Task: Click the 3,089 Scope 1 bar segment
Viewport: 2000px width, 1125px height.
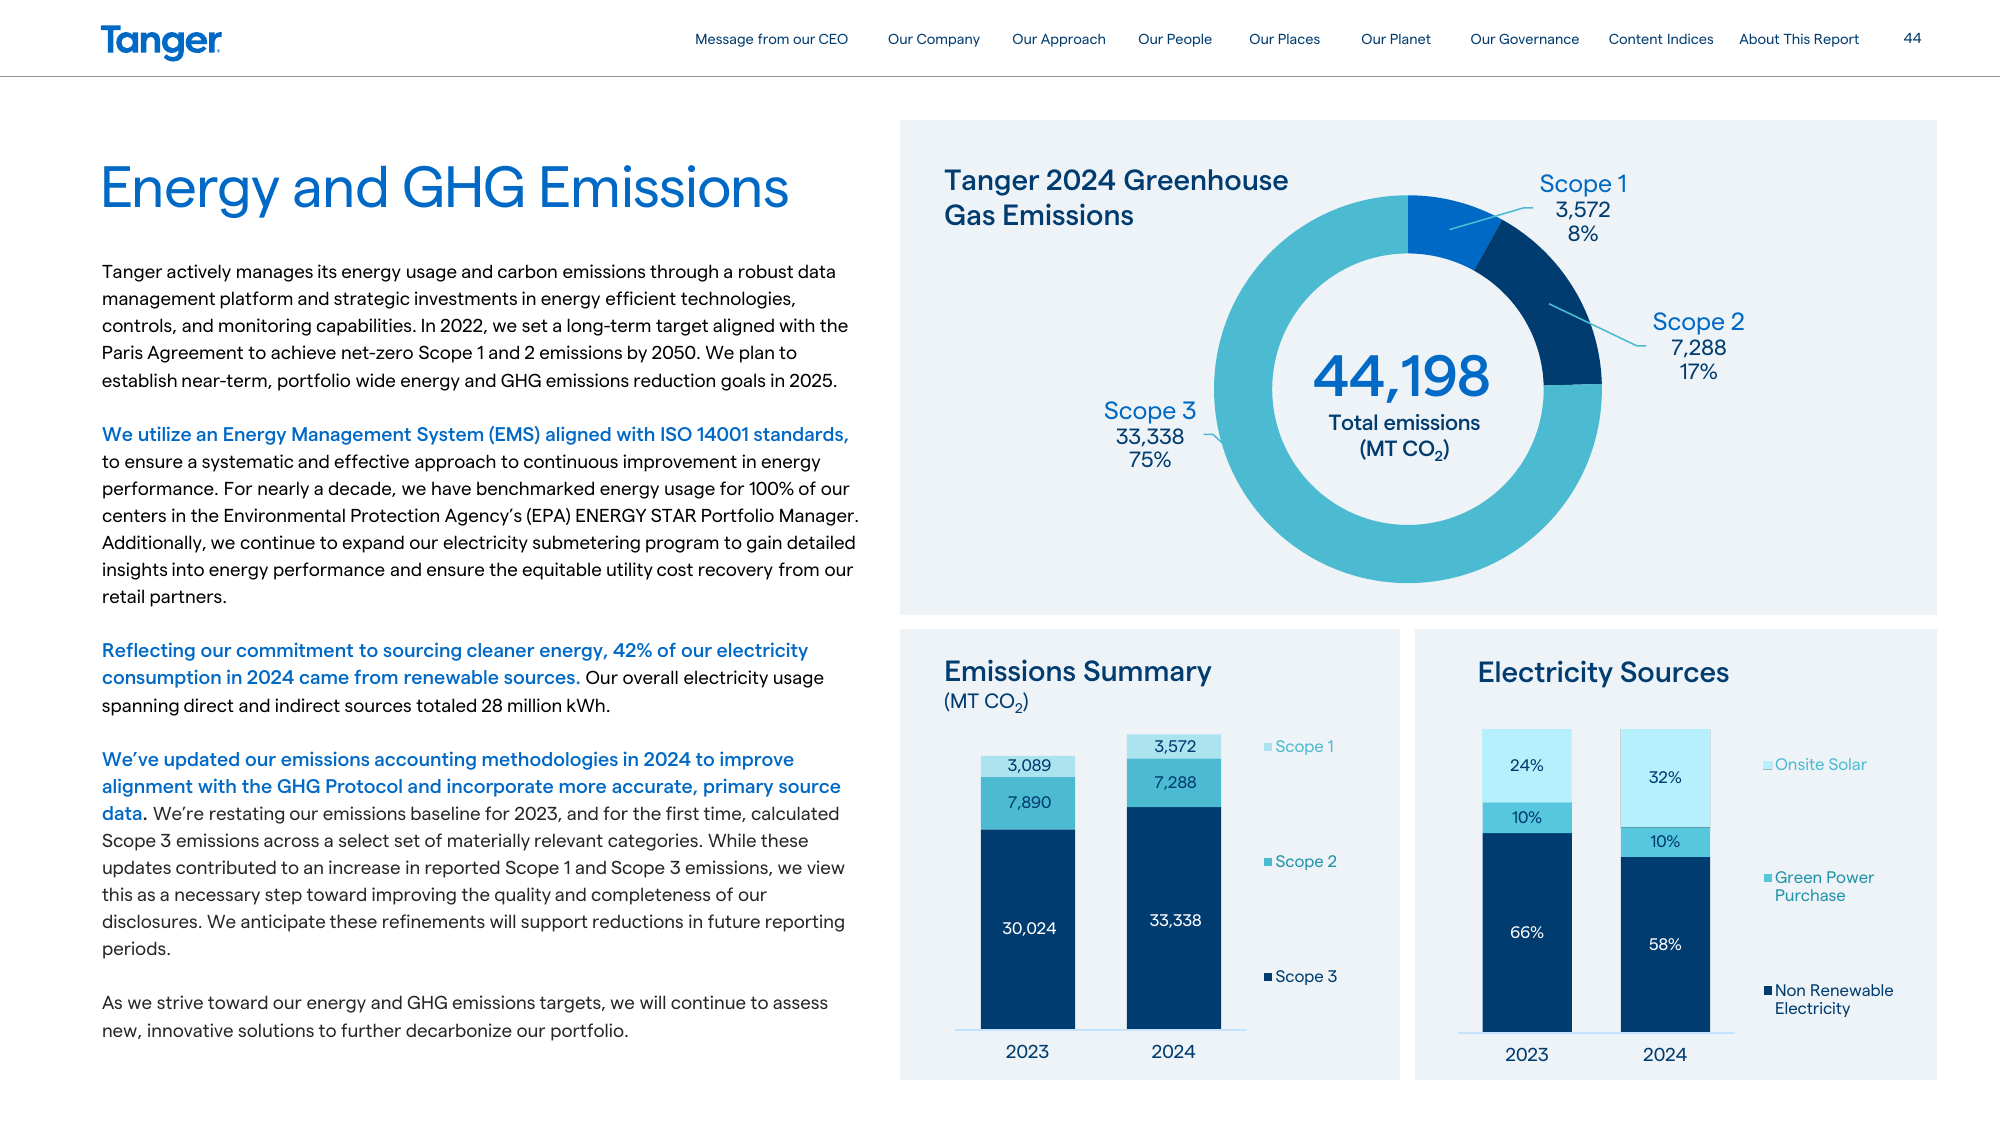Action: [x=1028, y=766]
